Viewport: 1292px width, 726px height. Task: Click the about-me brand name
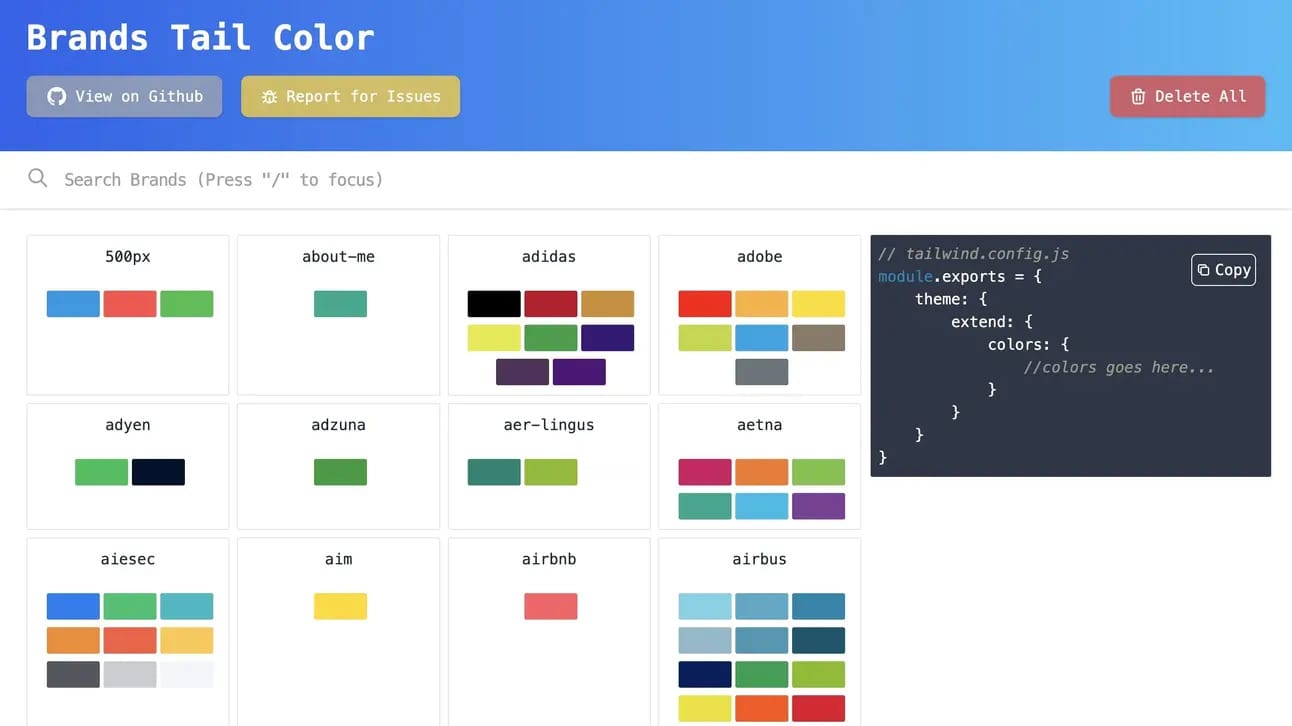[338, 257]
